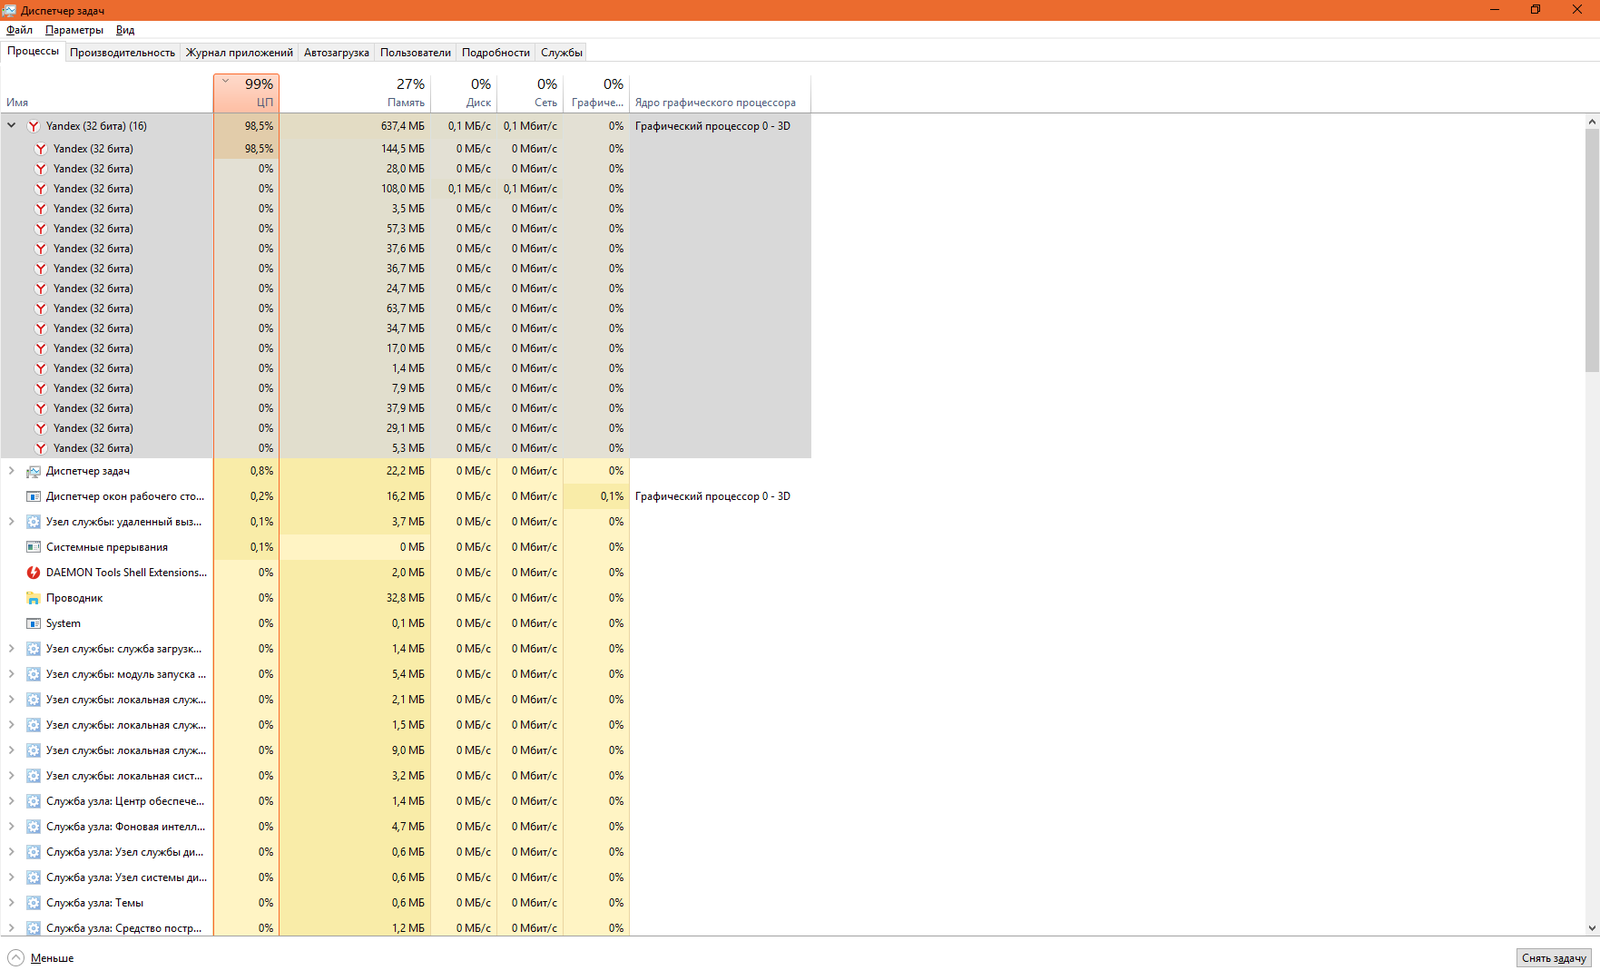The width and height of the screenshot is (1600, 980).
Task: Expand Узел службы: локальная сист... row
Action: (x=11, y=776)
